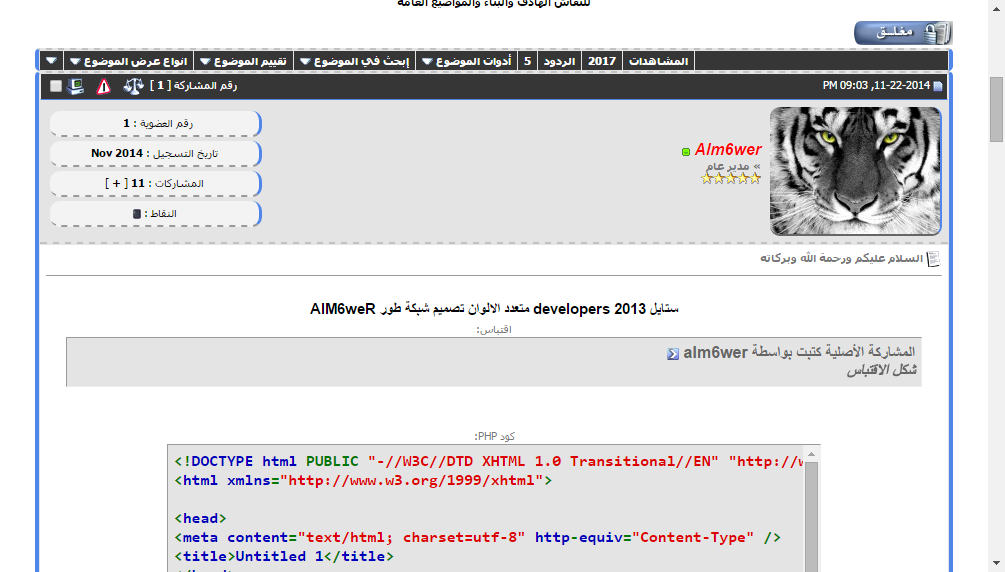Click the views label (المشاهدات)
The height and width of the screenshot is (572, 1005).
pyautogui.click(x=658, y=61)
